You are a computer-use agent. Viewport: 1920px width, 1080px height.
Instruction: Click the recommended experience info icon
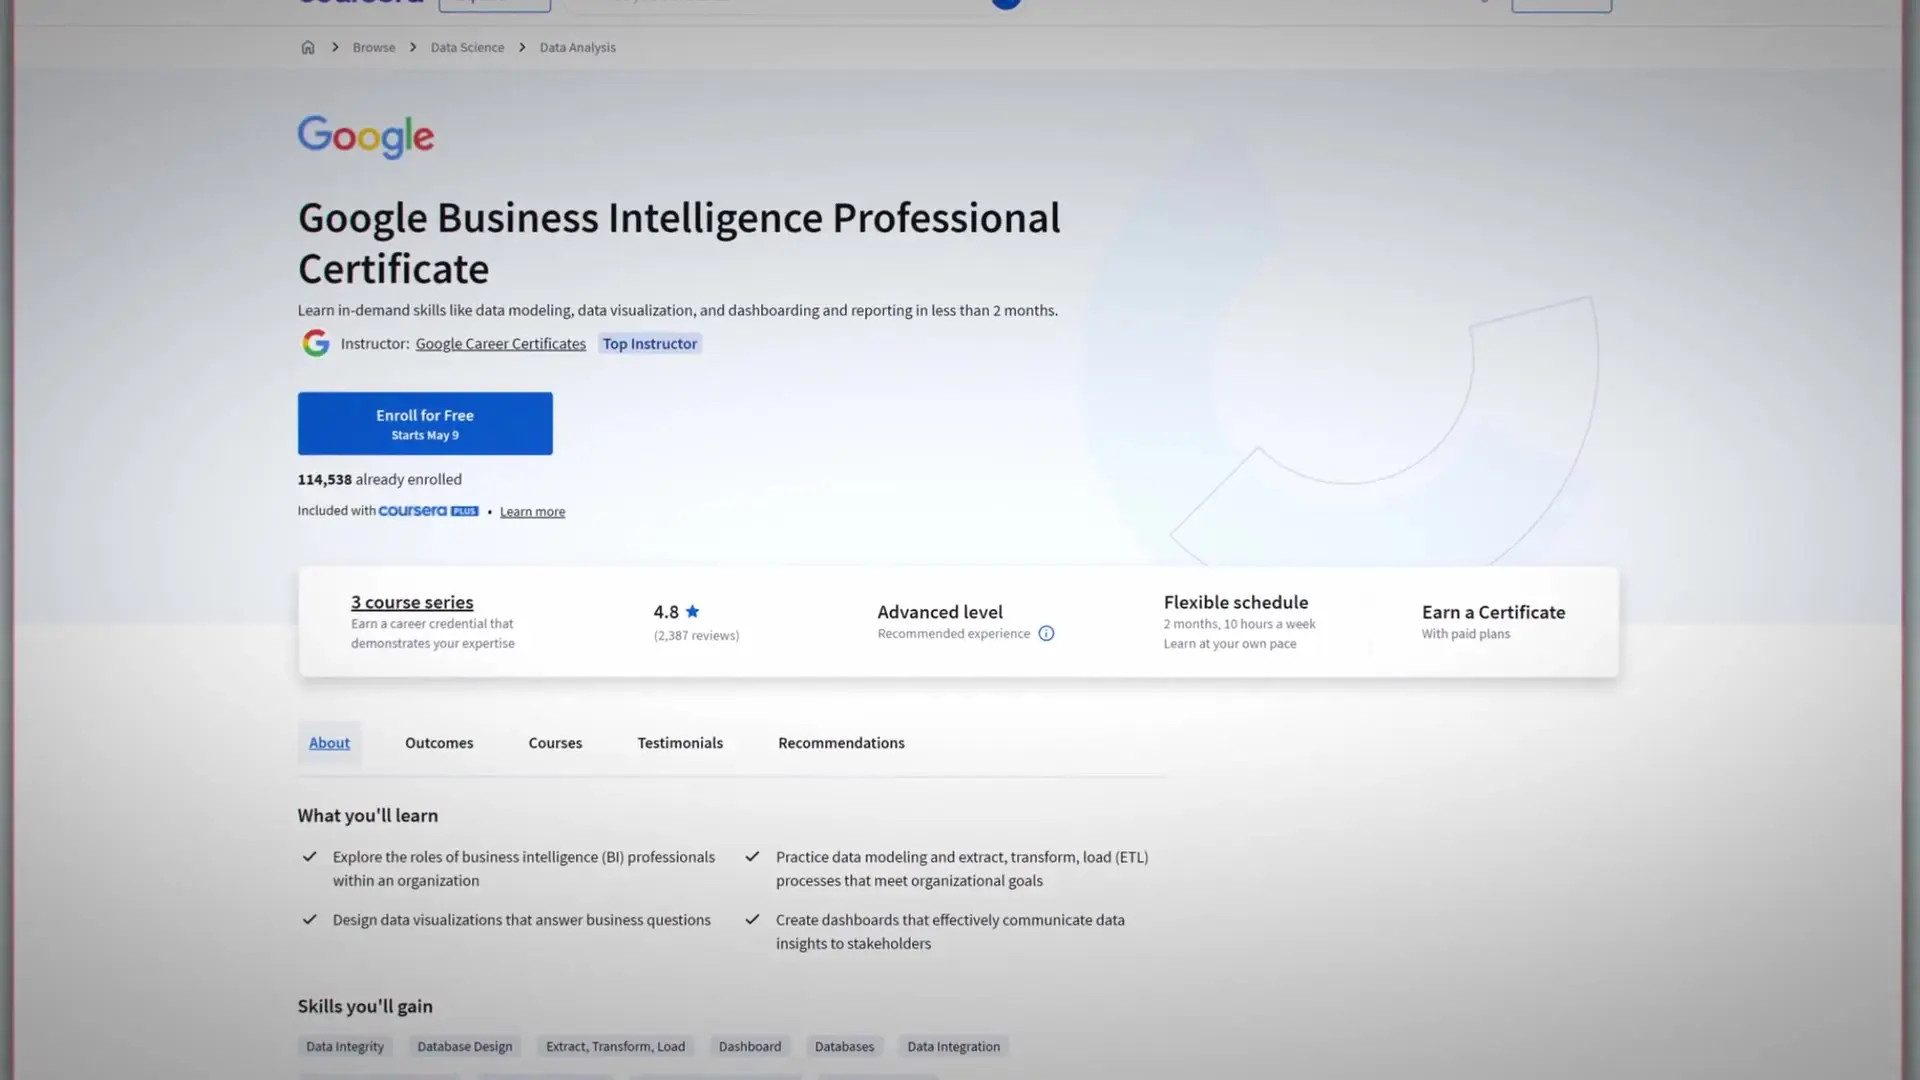(1046, 633)
